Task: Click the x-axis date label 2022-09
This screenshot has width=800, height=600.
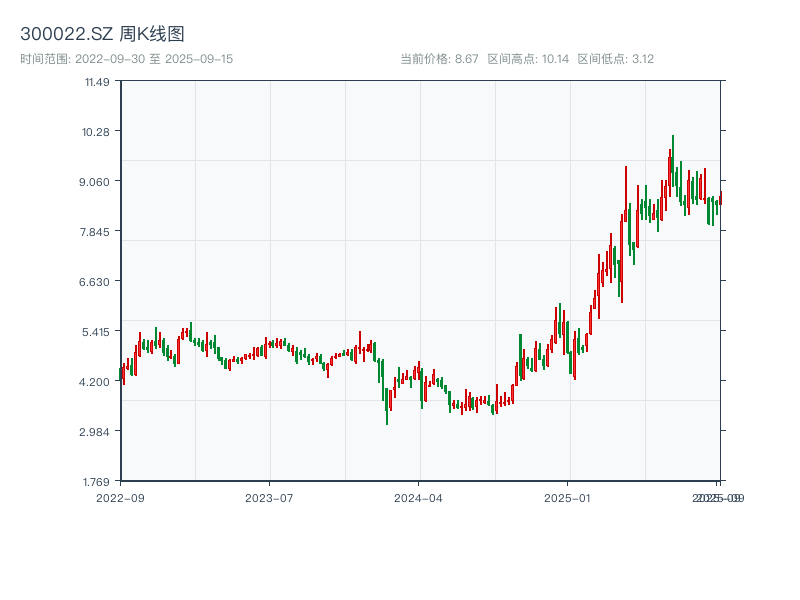Action: pos(120,498)
